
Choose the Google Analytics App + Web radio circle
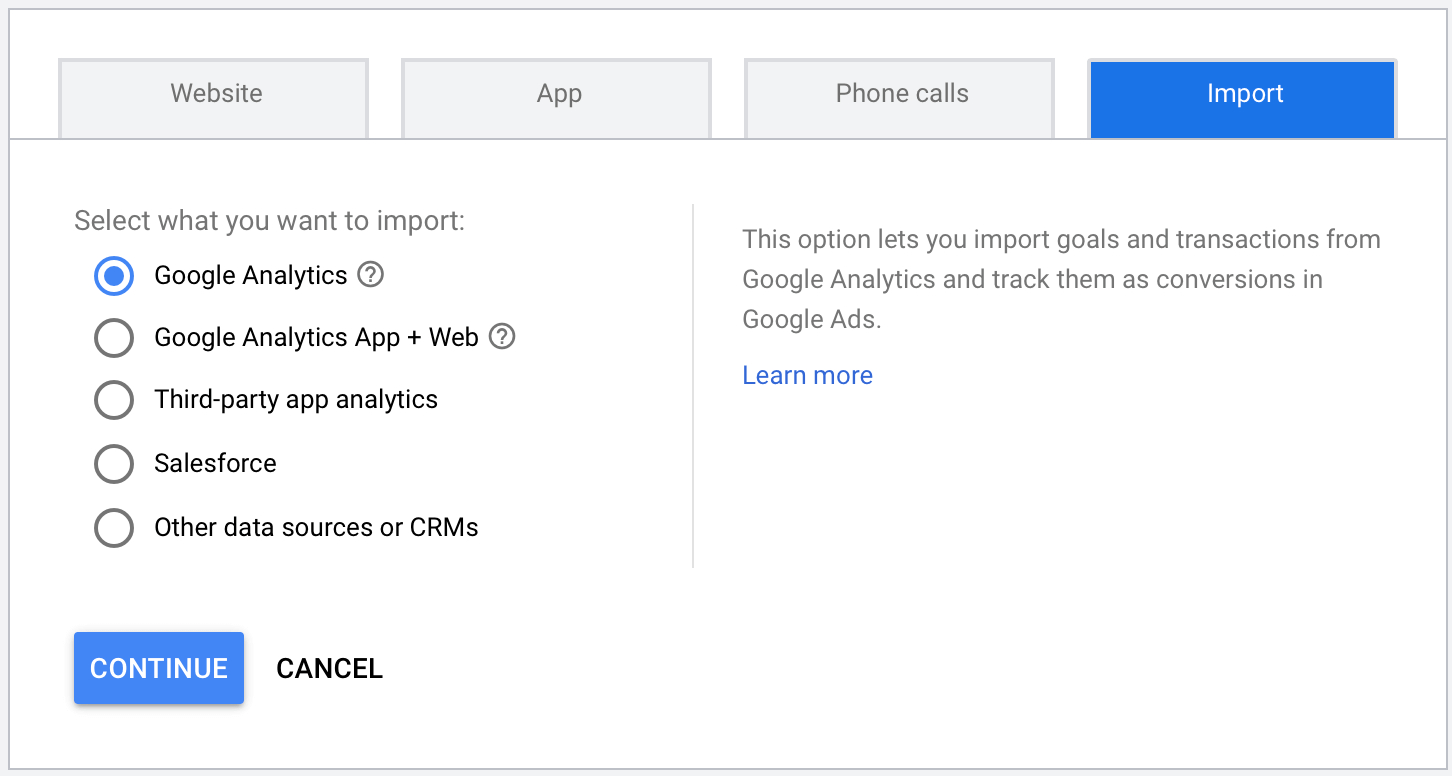click(x=114, y=338)
